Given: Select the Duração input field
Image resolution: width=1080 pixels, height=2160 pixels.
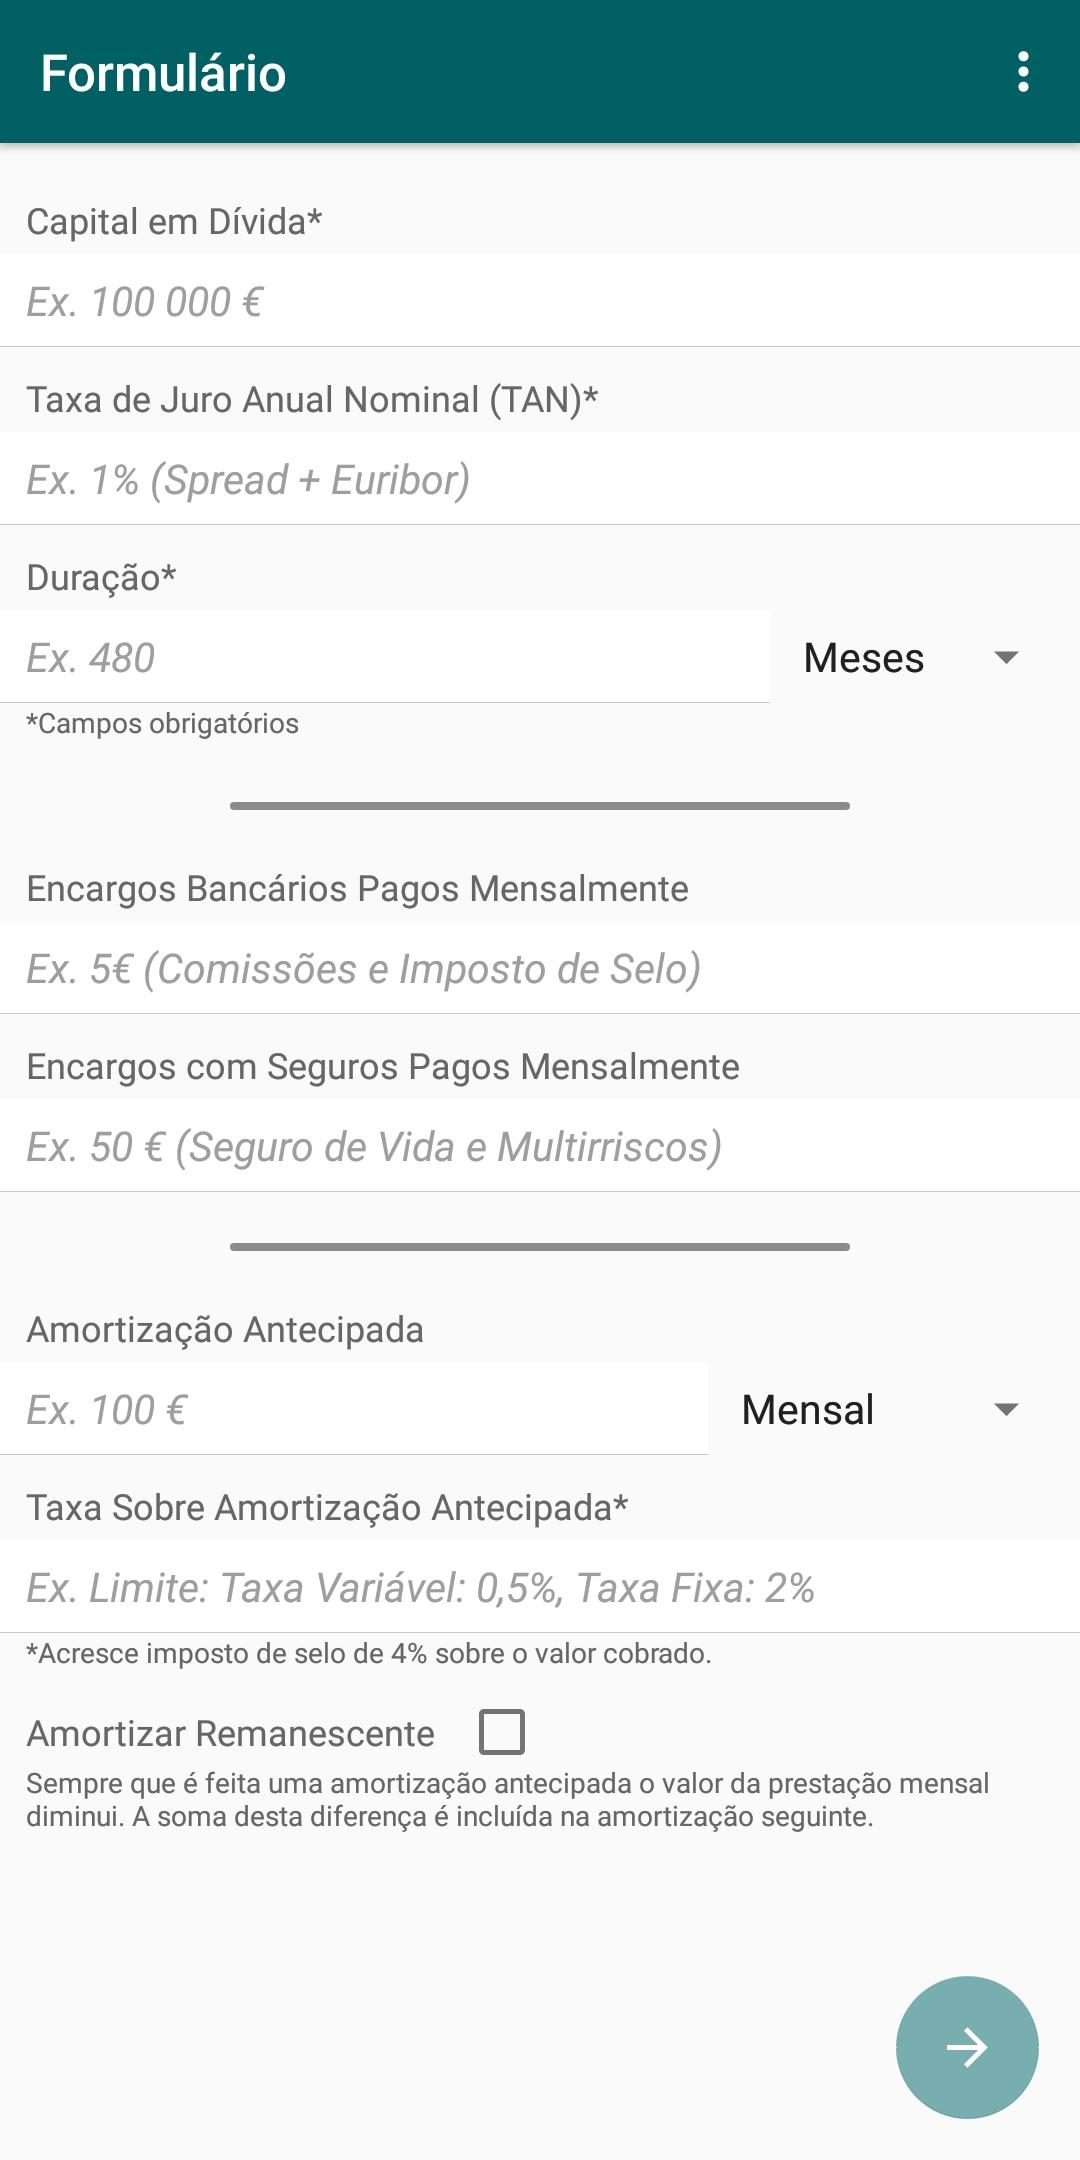Looking at the screenshot, I should pyautogui.click(x=384, y=658).
